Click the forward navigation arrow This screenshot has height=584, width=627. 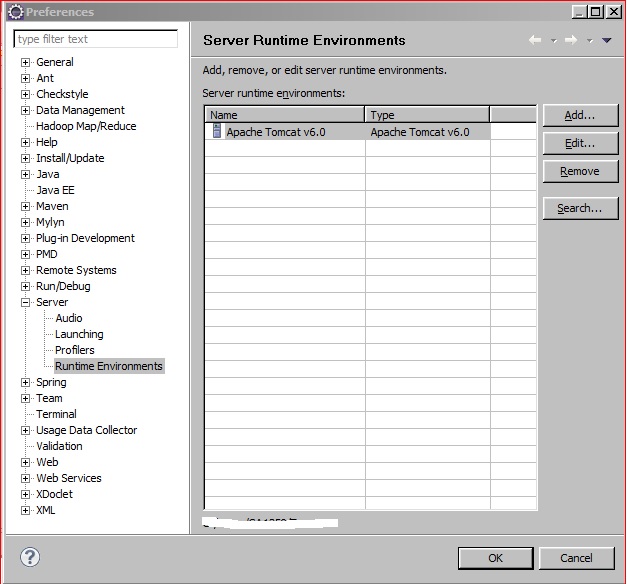pos(571,40)
